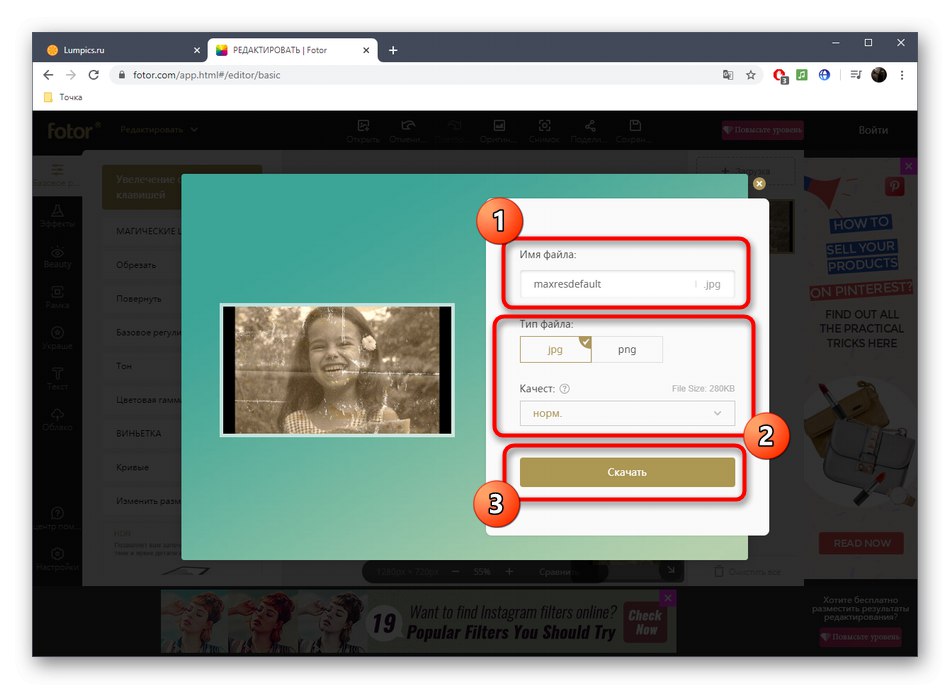The height and width of the screenshot is (689, 950).
Task: Open Chrome three-dot menu
Action: [x=902, y=75]
